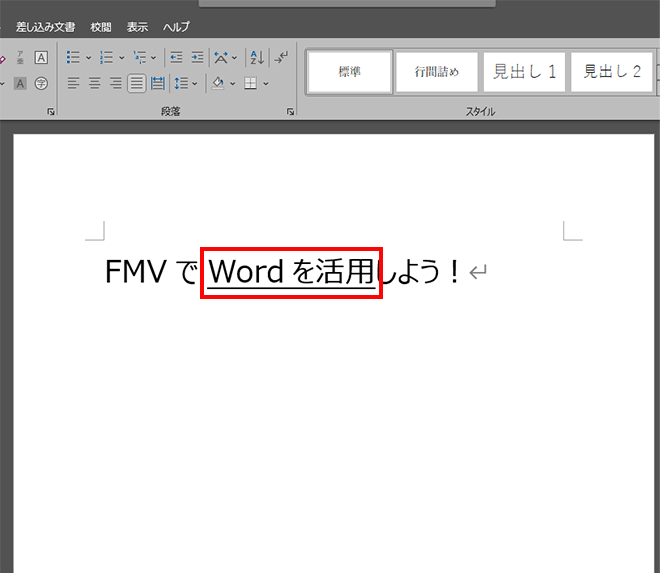Image resolution: width=660 pixels, height=573 pixels.
Task: Click the multilevel list icon
Action: (139, 57)
